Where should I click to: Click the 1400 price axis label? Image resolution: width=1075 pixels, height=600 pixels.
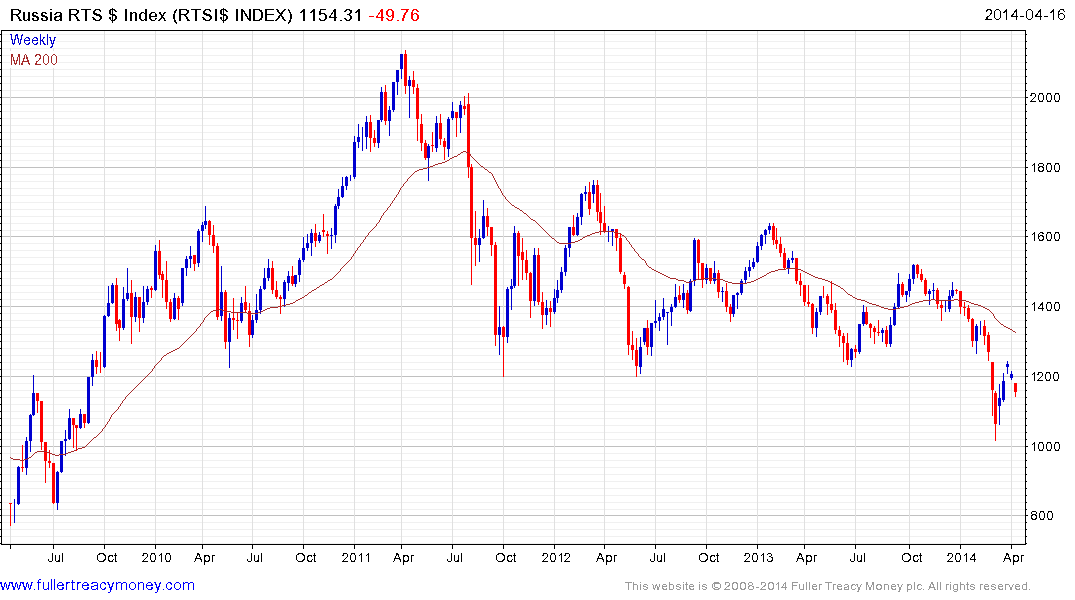tap(1046, 307)
